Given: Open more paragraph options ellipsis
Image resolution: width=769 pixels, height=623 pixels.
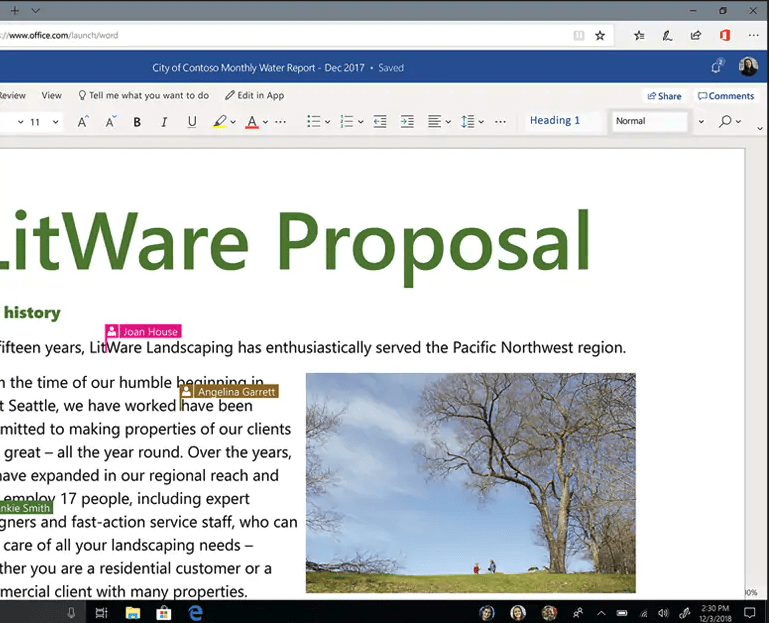Looking at the screenshot, I should click(x=500, y=122).
